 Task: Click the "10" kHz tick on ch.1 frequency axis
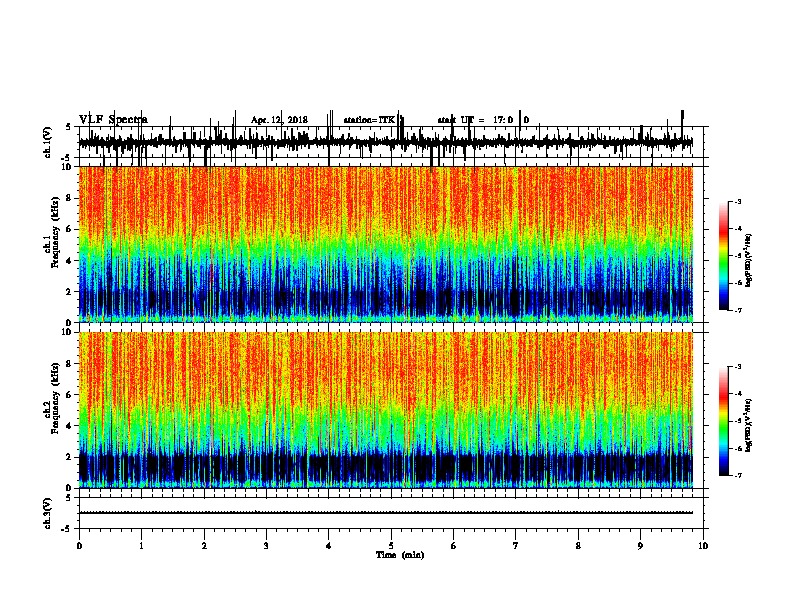click(x=68, y=167)
